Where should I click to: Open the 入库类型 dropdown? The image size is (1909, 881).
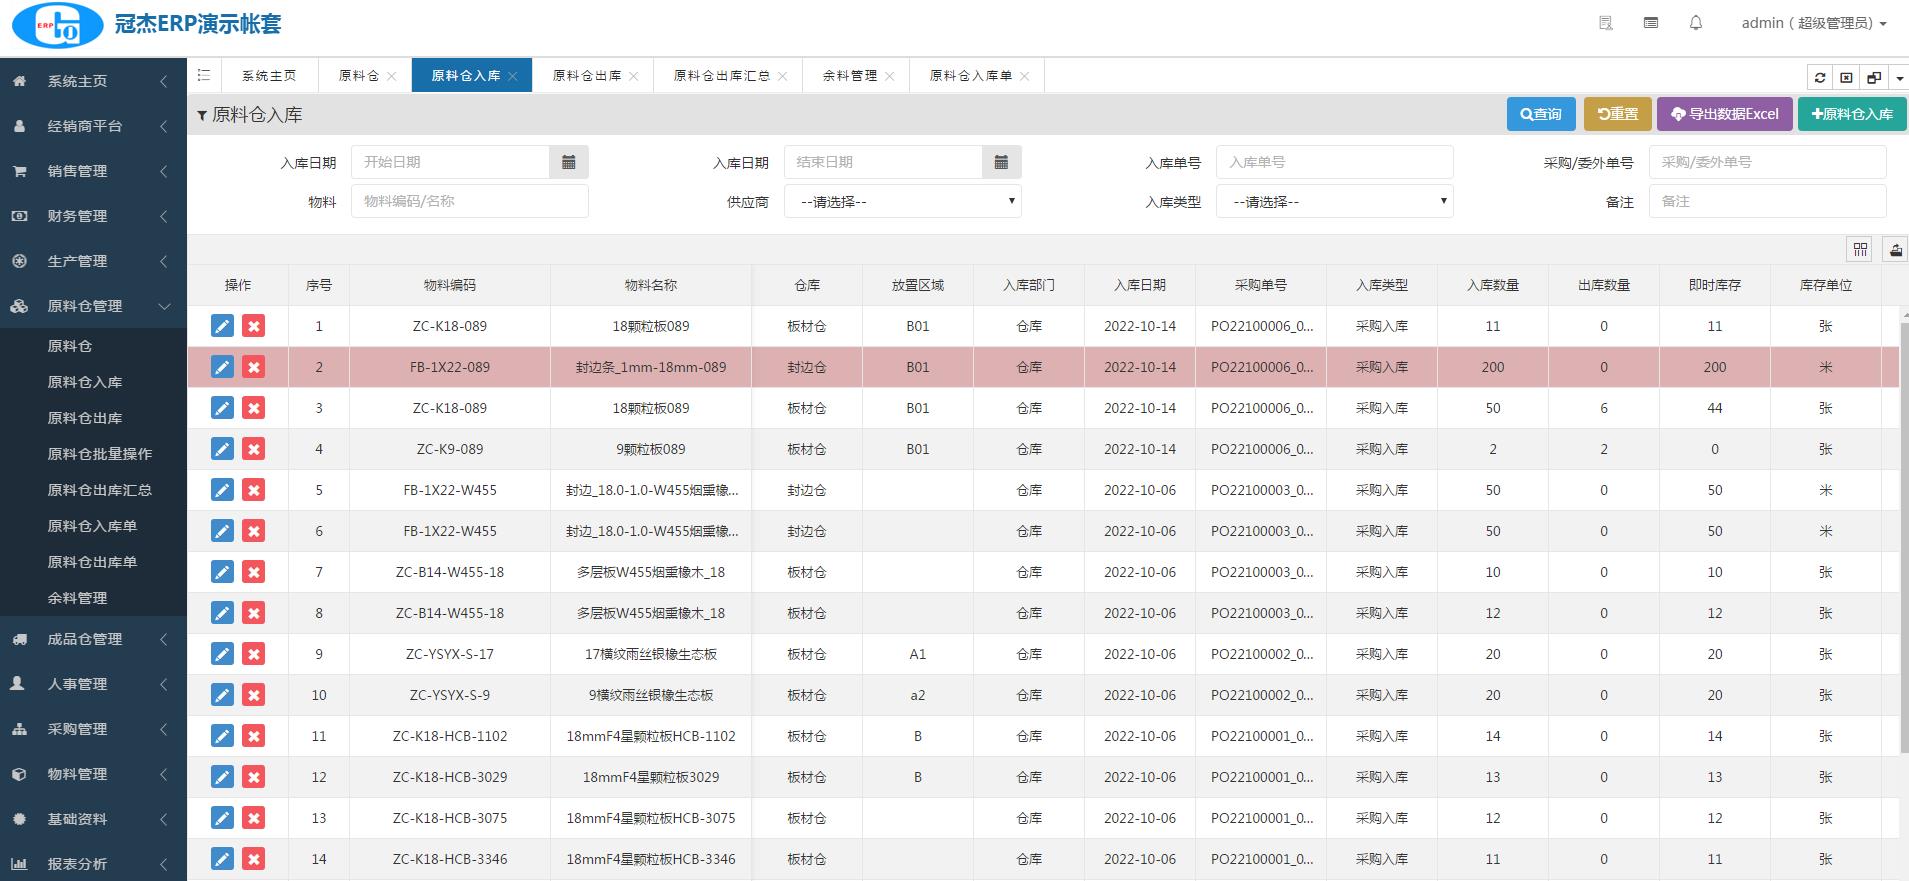point(1334,202)
